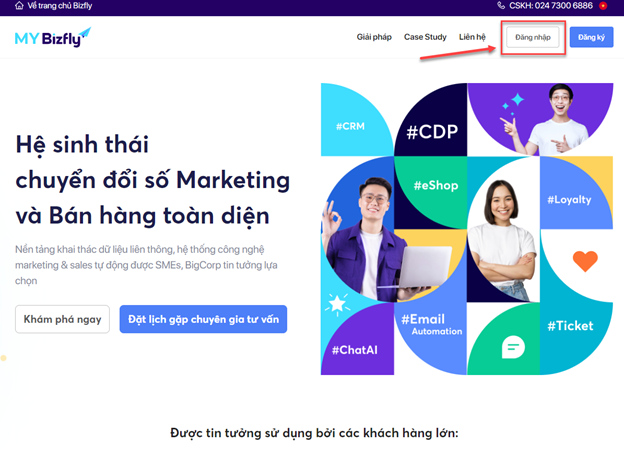Open the Case Study menu item
This screenshot has height=456, width=624.
pyautogui.click(x=425, y=37)
